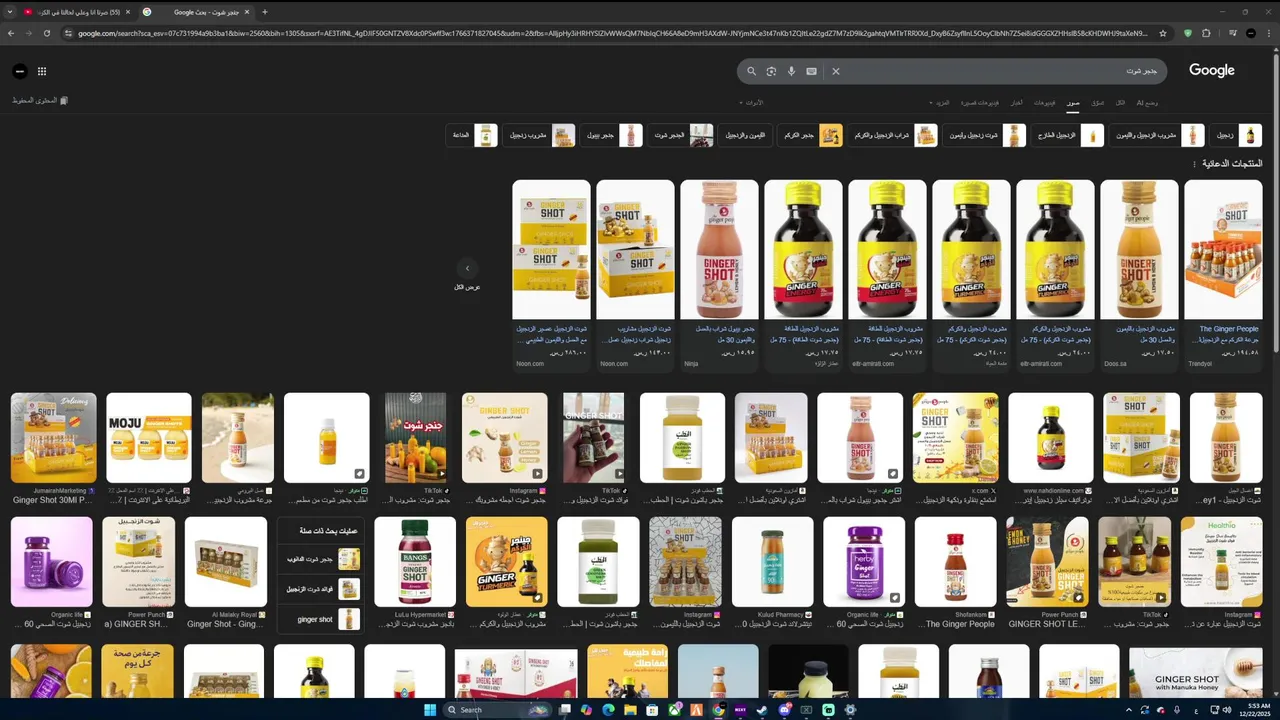Switch to the All results tab

[x=1121, y=103]
